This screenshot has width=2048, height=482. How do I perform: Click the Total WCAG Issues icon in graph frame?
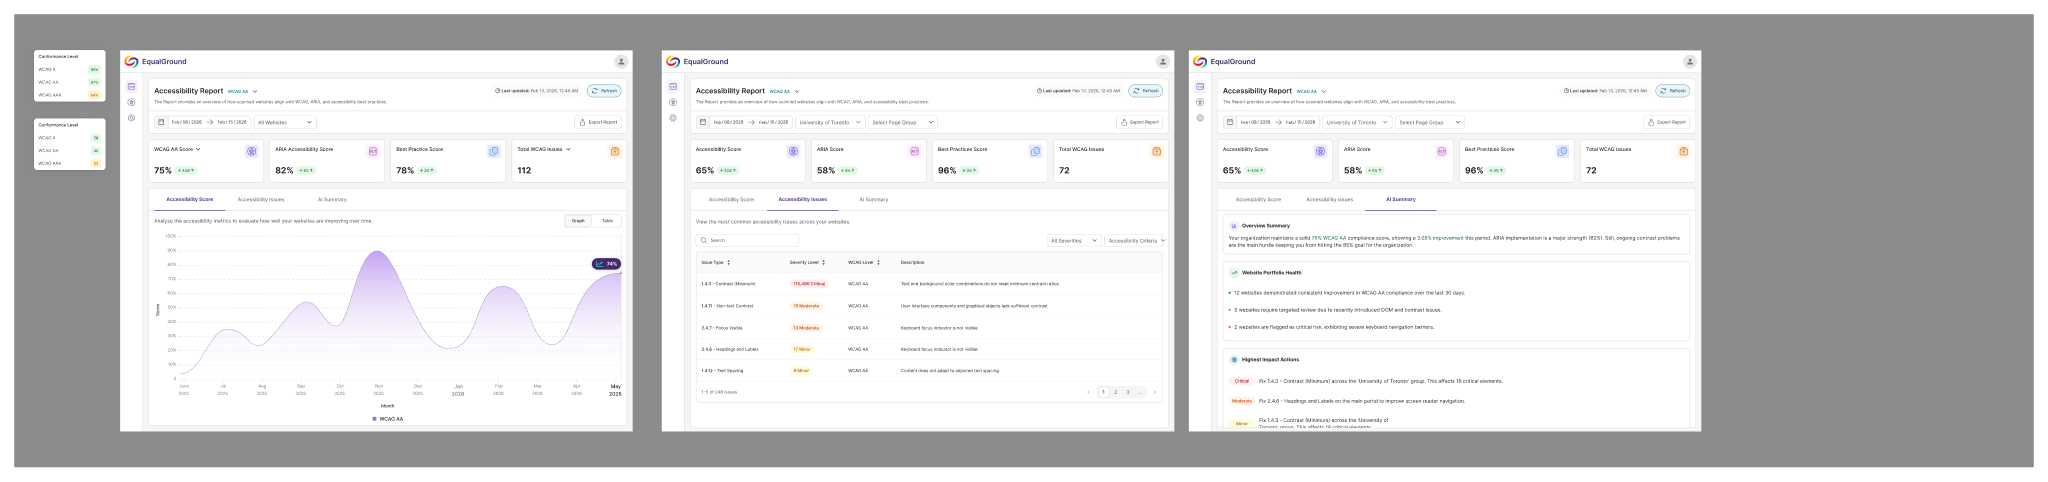(x=615, y=151)
